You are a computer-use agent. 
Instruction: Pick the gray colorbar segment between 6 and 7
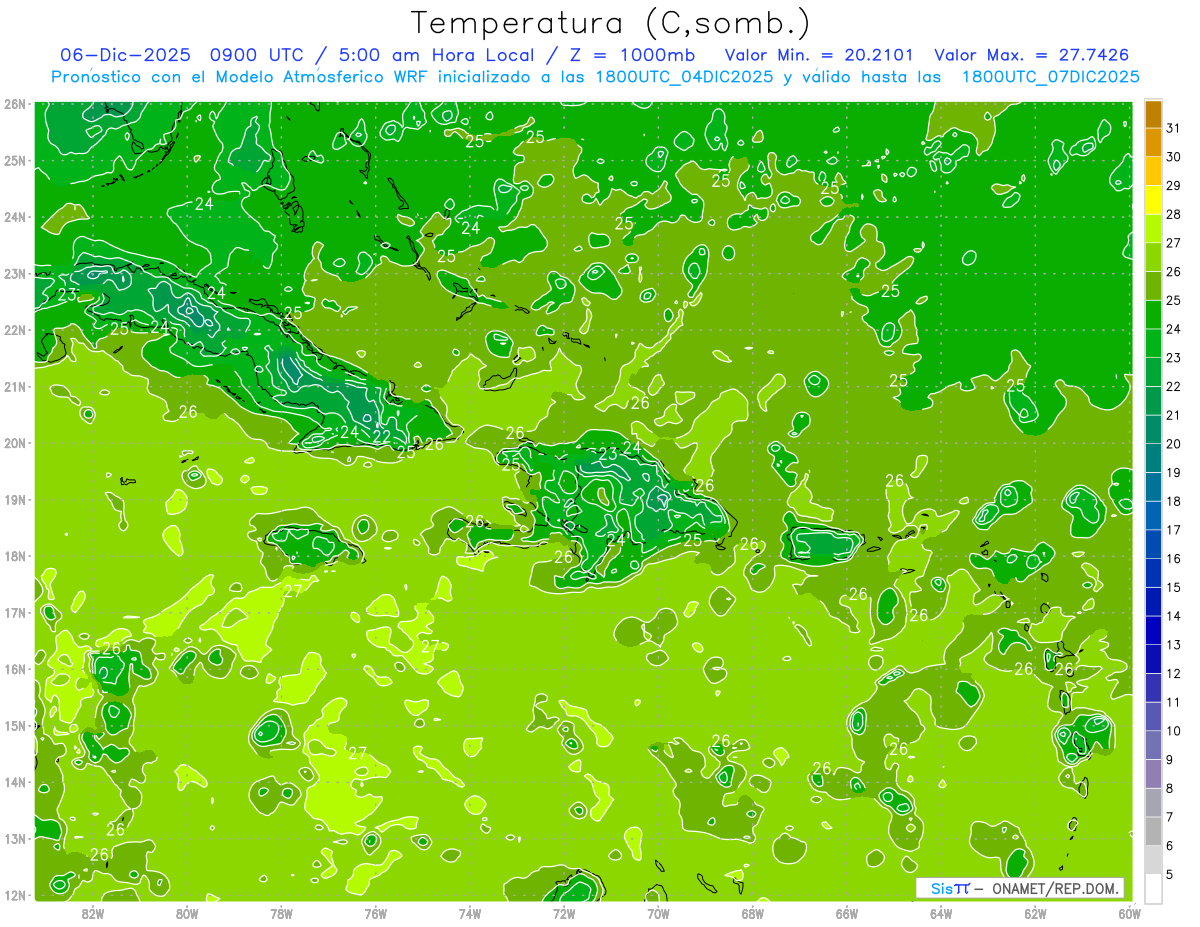pos(1153,831)
